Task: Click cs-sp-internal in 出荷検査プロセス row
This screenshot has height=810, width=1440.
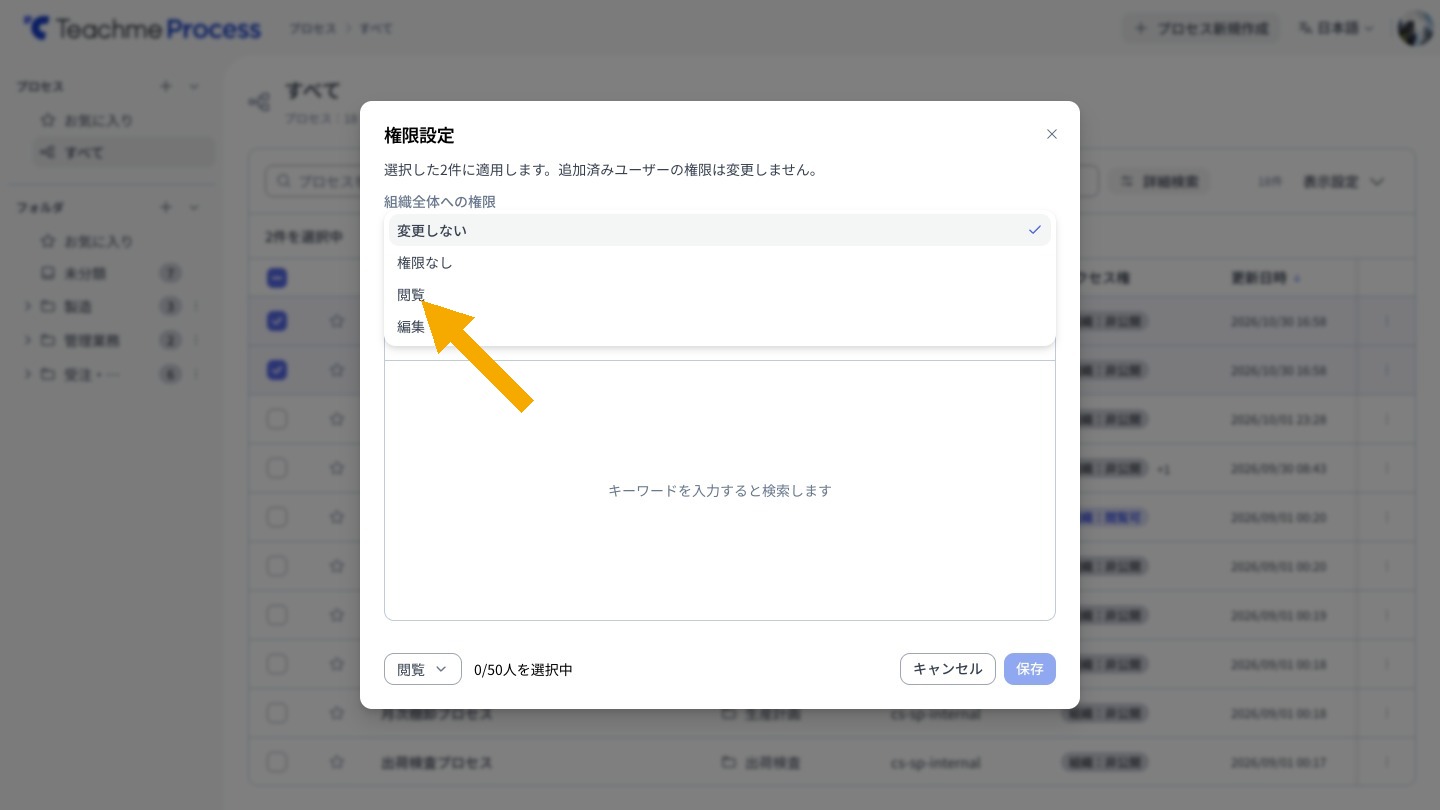Action: tap(935, 762)
